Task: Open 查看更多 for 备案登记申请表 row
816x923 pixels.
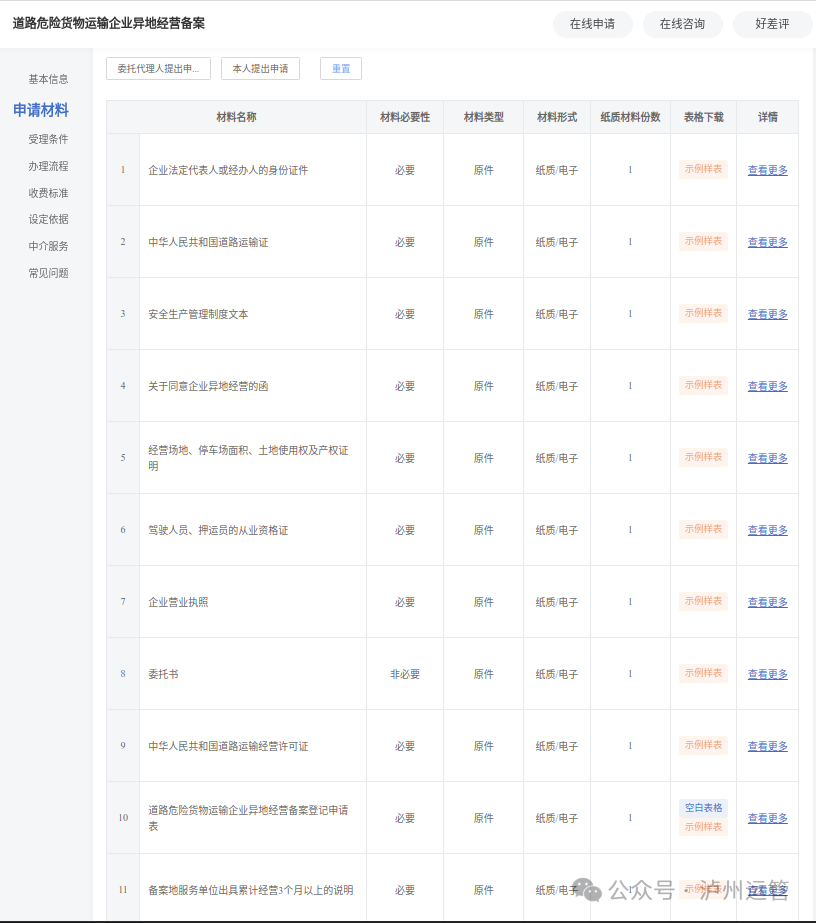Action: 768,818
